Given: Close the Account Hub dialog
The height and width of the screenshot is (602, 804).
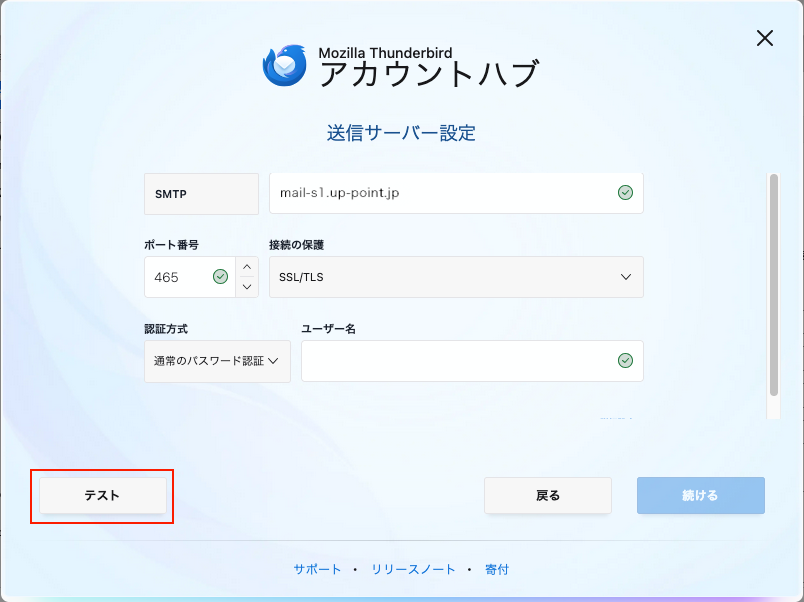Looking at the screenshot, I should pos(765,38).
